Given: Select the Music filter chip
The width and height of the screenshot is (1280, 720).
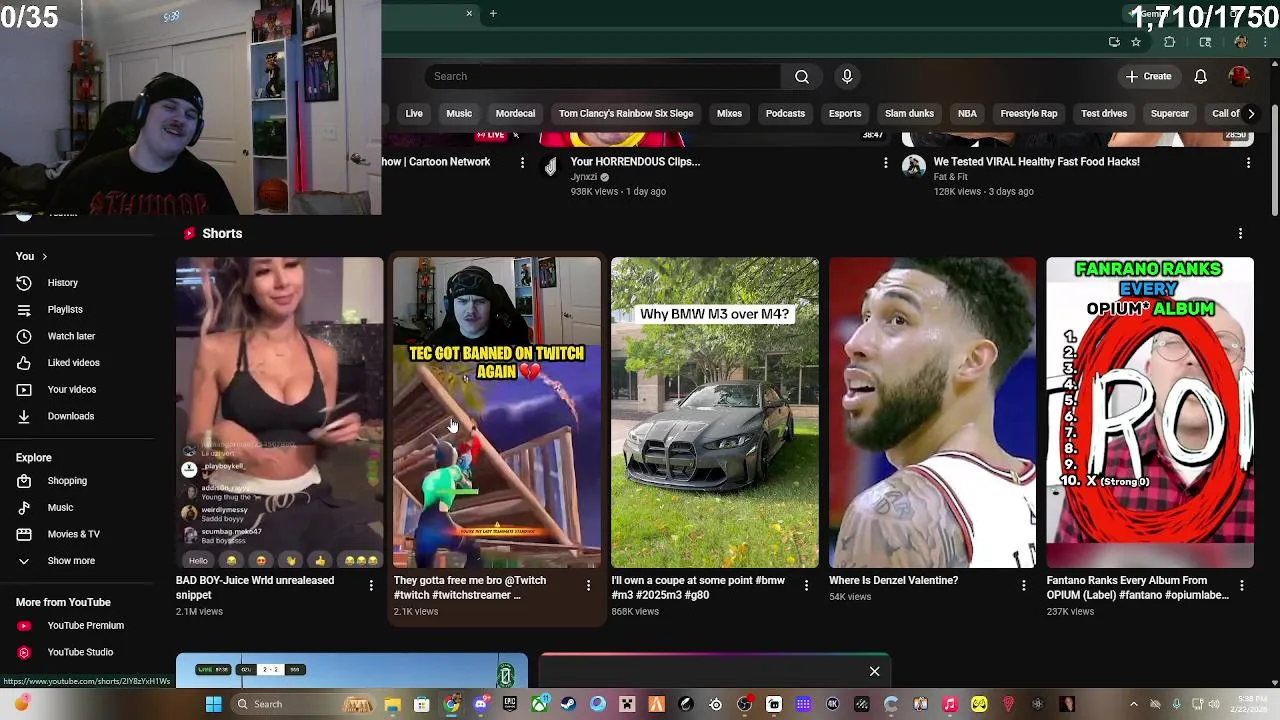Looking at the screenshot, I should pyautogui.click(x=459, y=113).
